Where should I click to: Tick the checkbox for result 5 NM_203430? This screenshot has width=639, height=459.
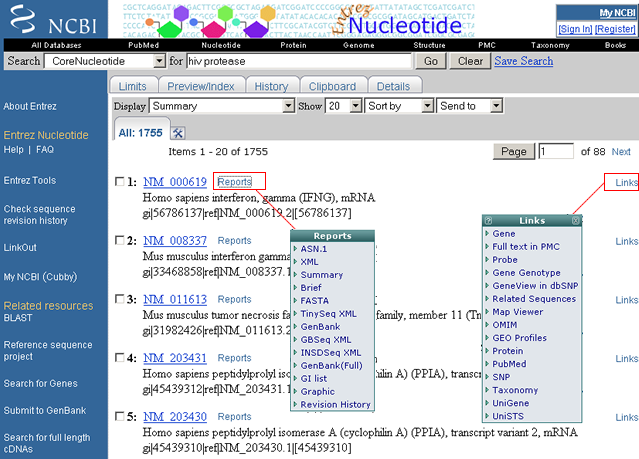point(119,416)
